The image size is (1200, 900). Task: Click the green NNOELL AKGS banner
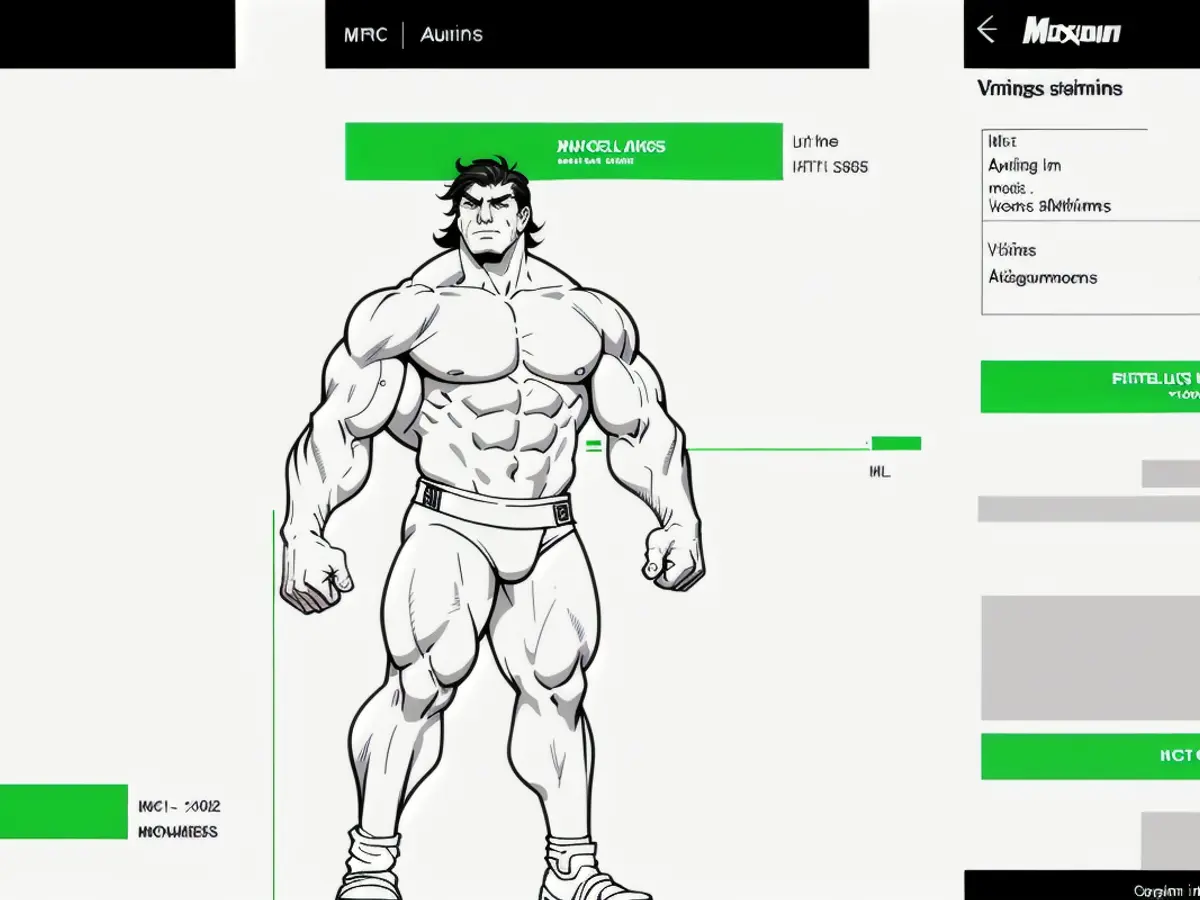(x=563, y=151)
